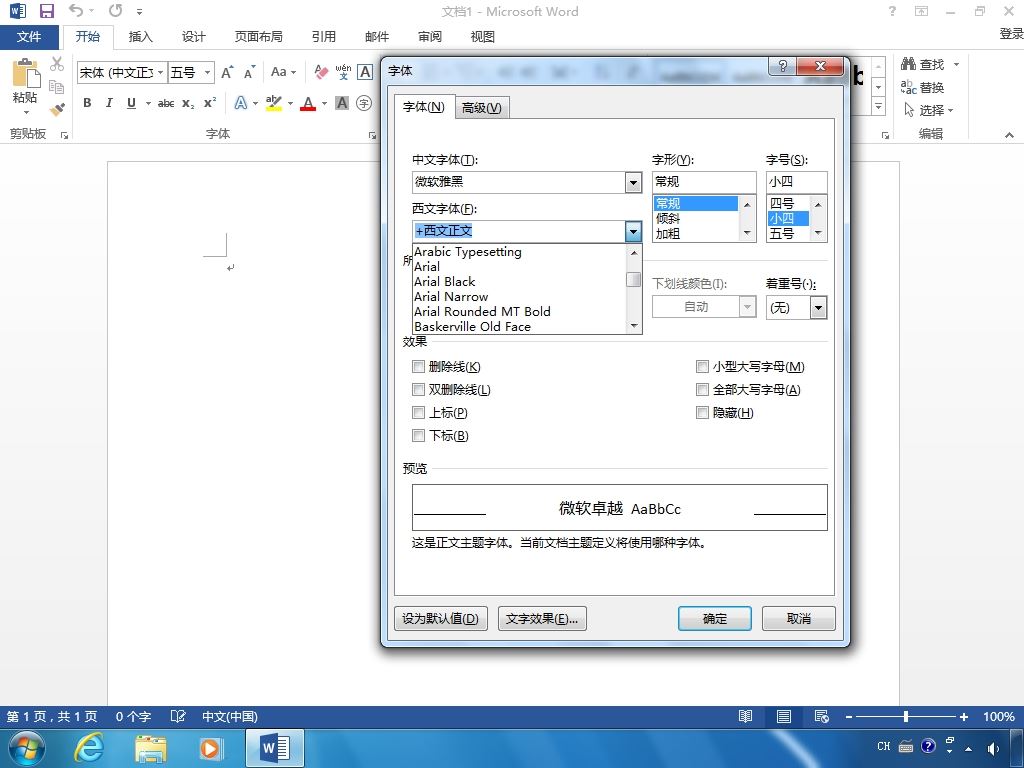Click the zoom slider handle in status bar
The height and width of the screenshot is (768, 1024).
click(906, 716)
